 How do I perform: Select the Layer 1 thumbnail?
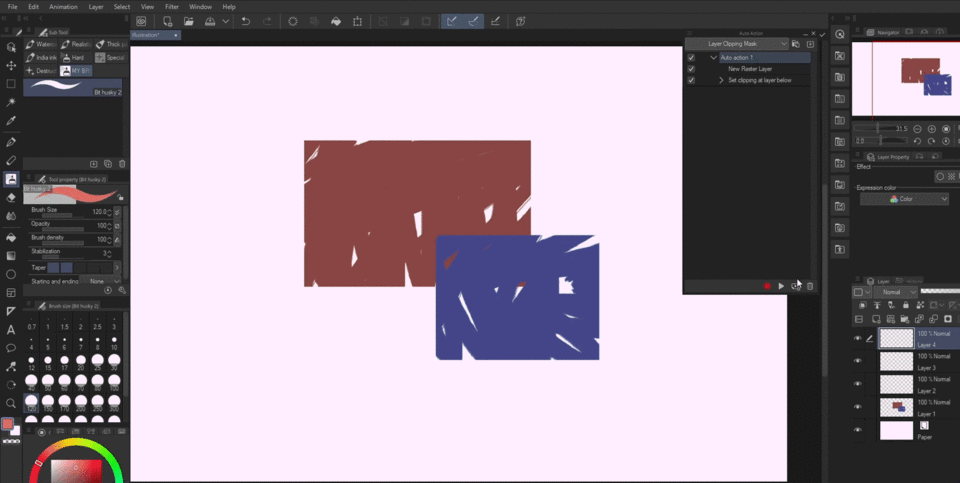point(896,407)
